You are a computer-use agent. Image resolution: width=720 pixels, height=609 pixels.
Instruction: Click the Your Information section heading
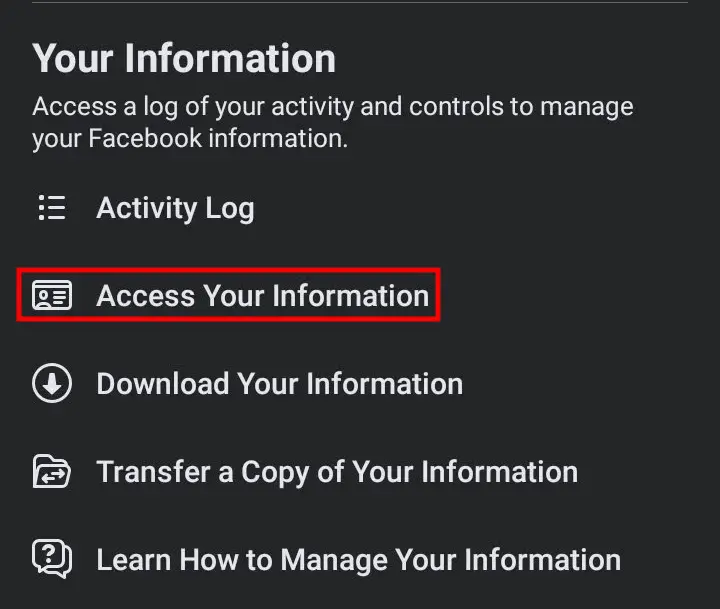point(184,58)
